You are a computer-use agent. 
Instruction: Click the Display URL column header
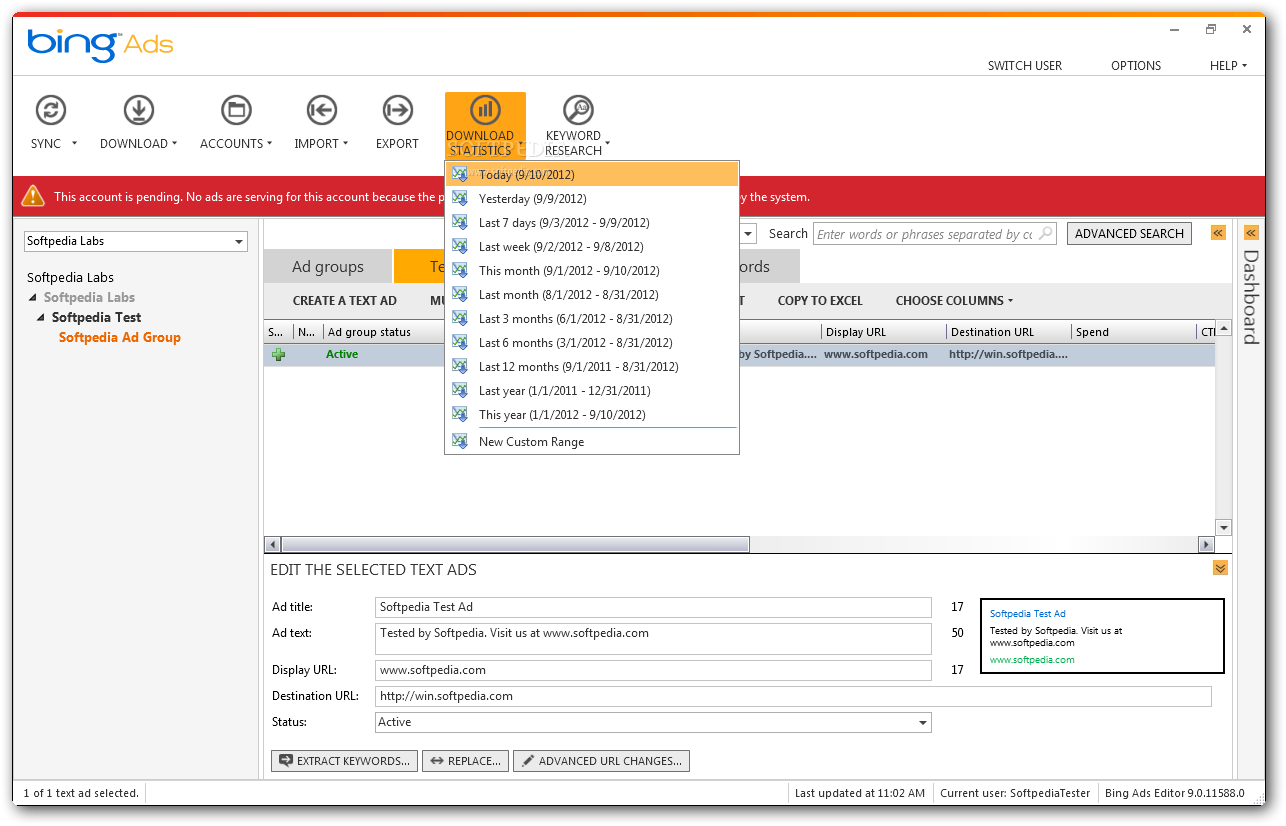(883, 331)
